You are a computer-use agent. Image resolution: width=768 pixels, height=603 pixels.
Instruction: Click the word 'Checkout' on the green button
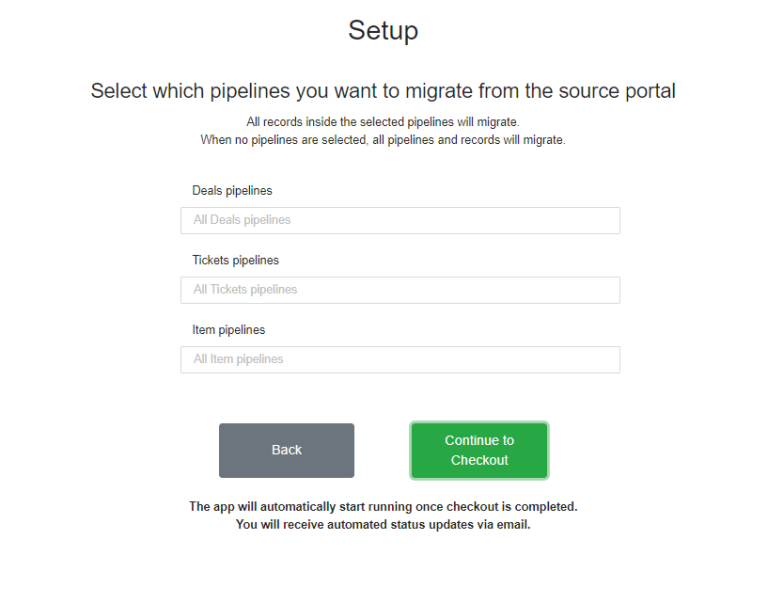479,460
